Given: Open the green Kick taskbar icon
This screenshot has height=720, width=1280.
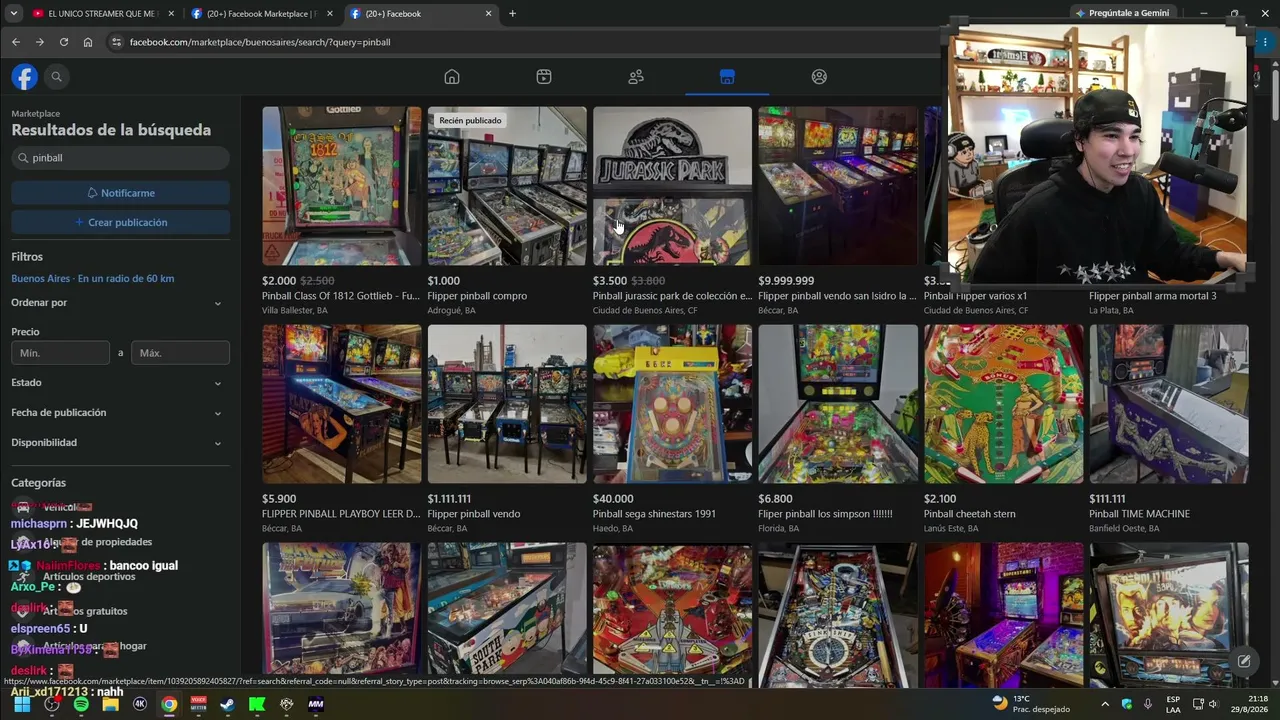Looking at the screenshot, I should [257, 704].
